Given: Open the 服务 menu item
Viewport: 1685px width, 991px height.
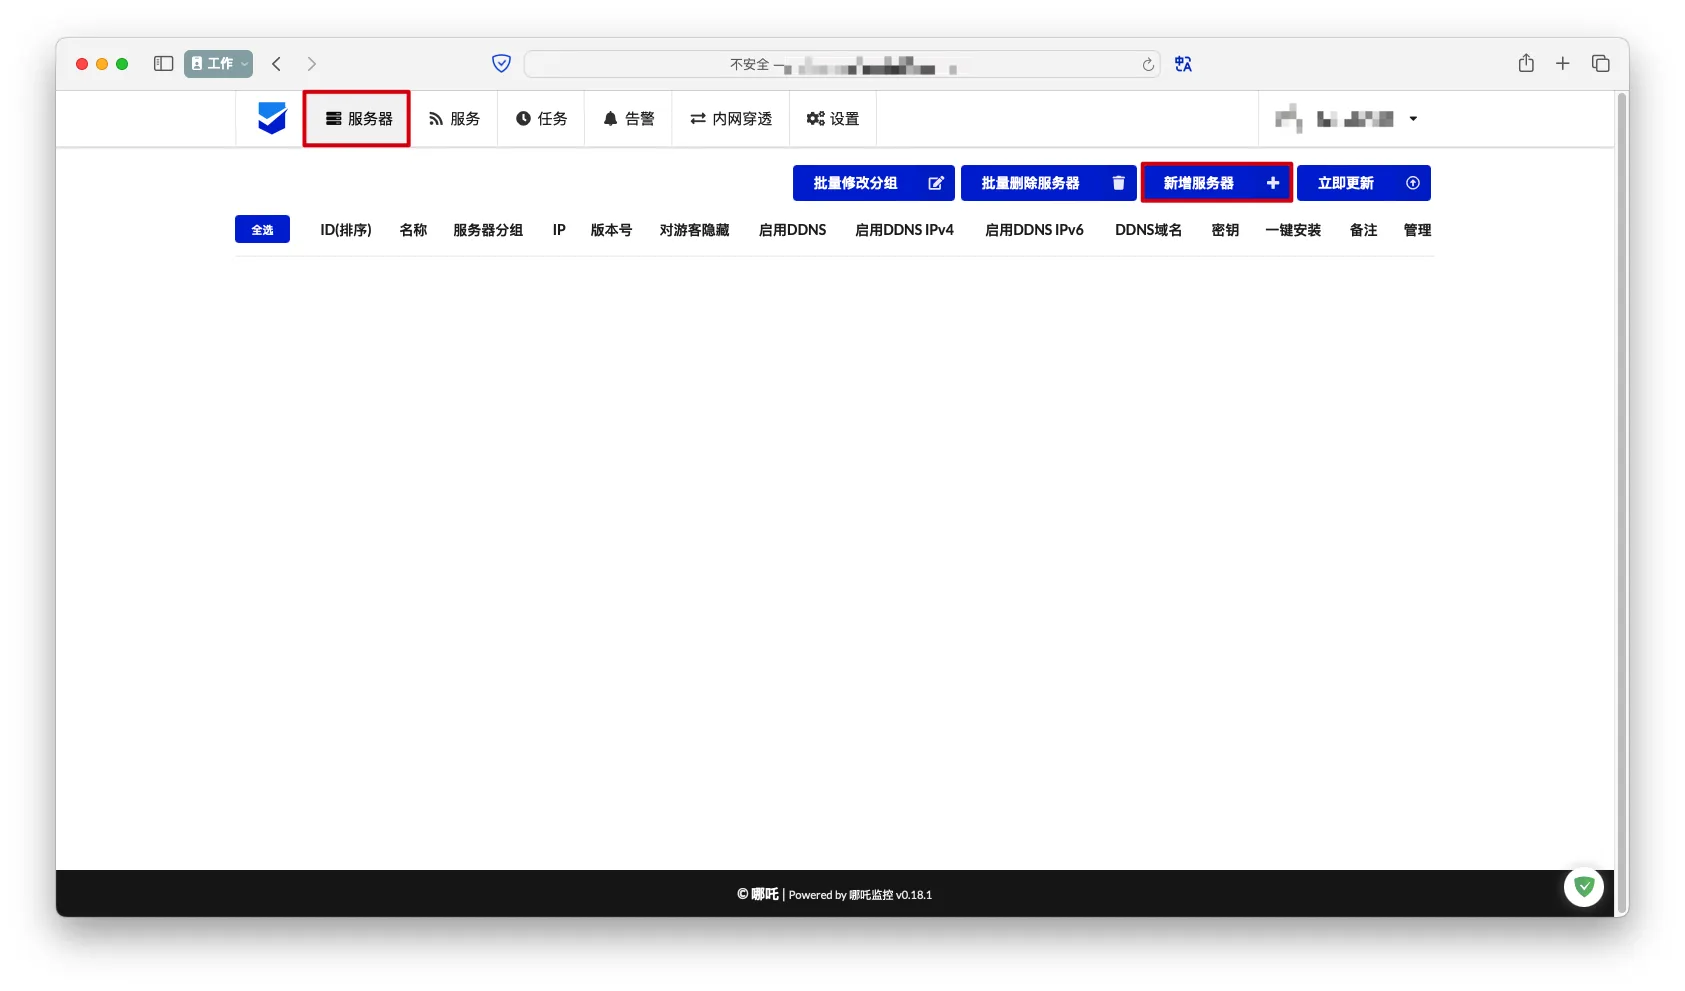Looking at the screenshot, I should click(x=454, y=119).
